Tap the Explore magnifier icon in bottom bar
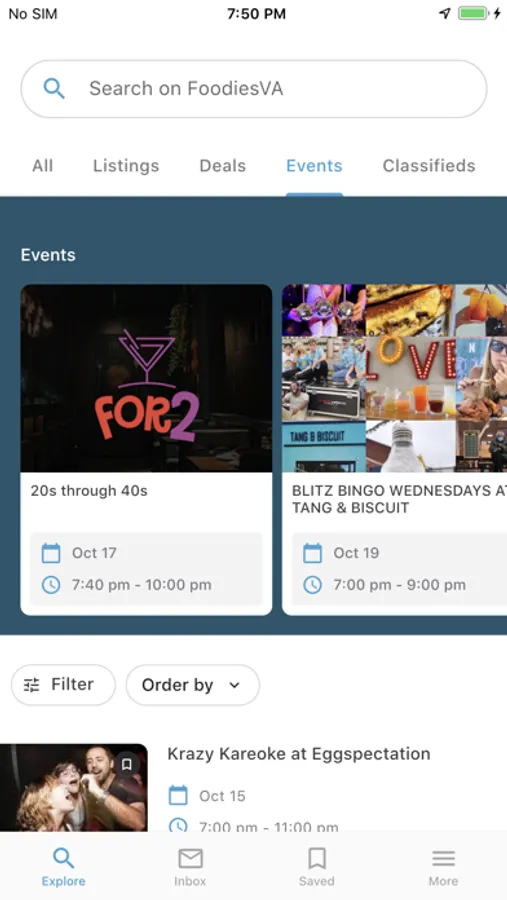Image resolution: width=507 pixels, height=900 pixels. 63,859
